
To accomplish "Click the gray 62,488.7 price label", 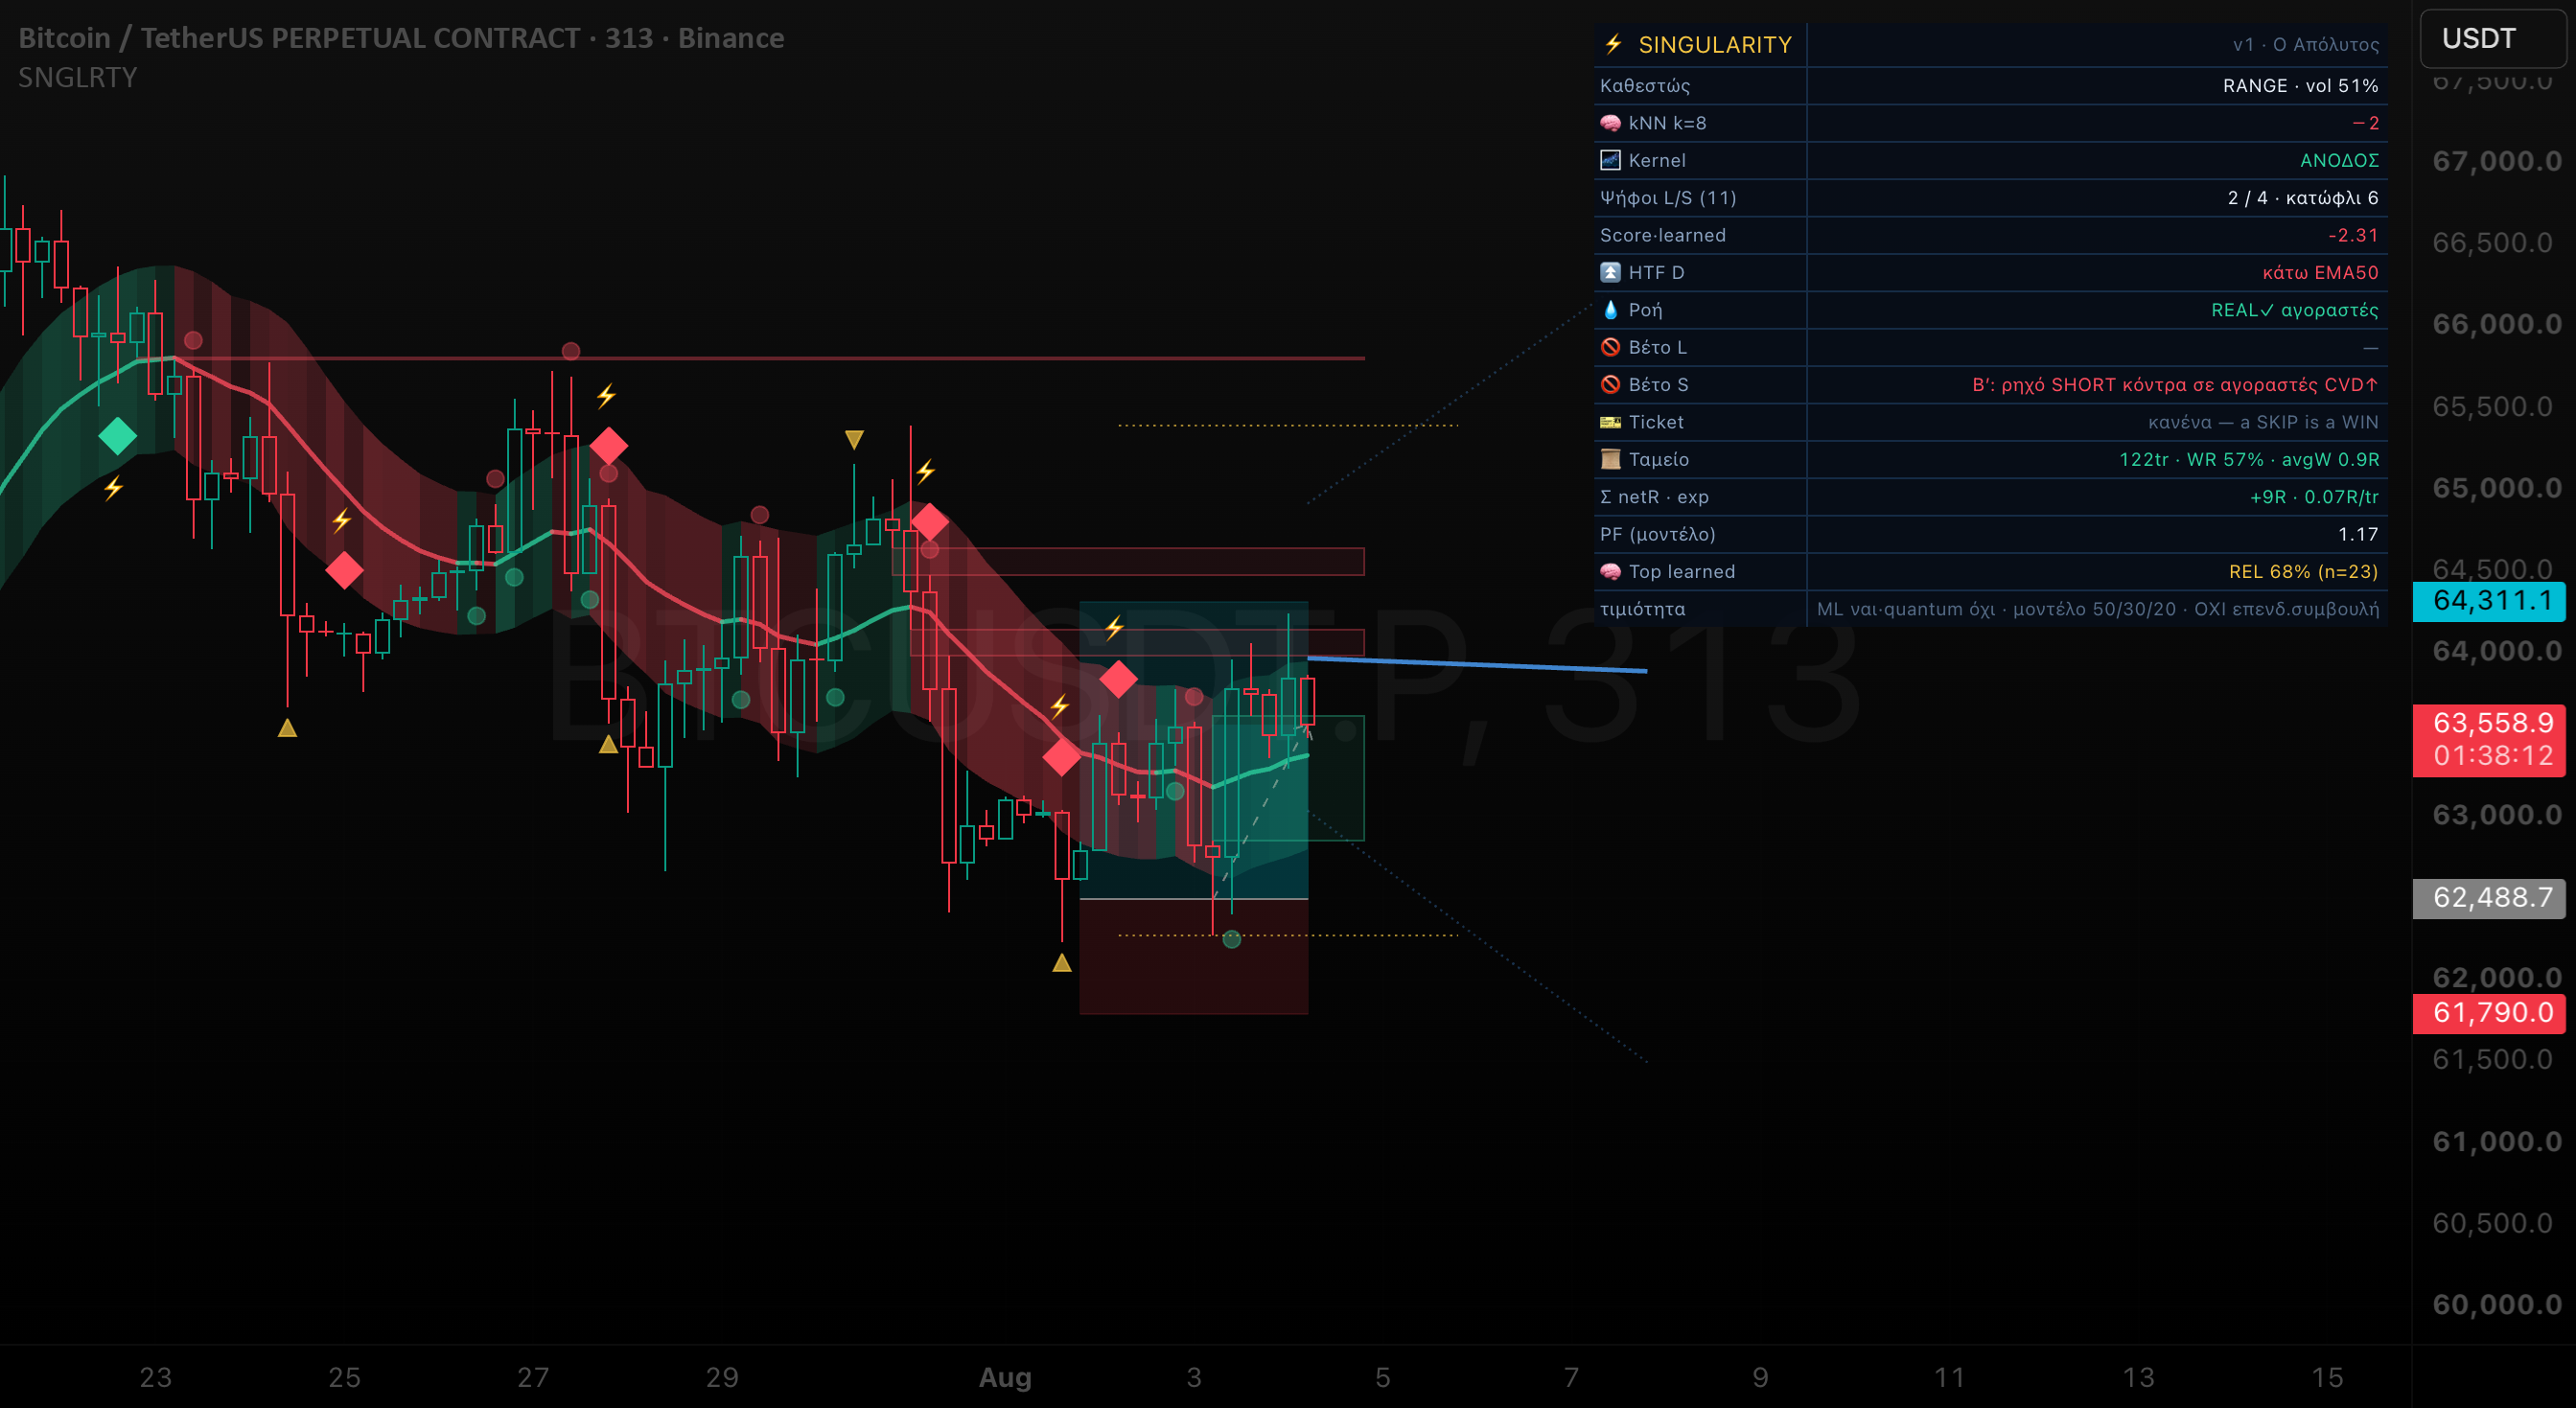I will tap(2489, 898).
